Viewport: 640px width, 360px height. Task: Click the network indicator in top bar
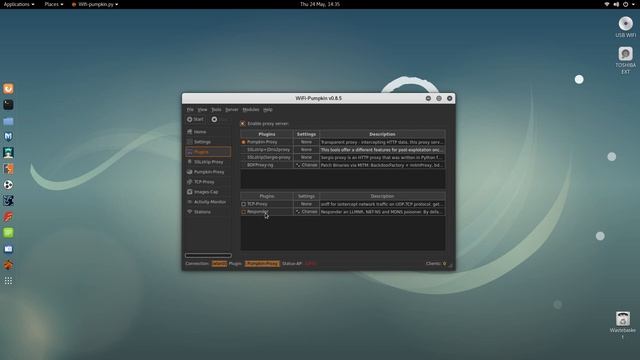point(607,4)
